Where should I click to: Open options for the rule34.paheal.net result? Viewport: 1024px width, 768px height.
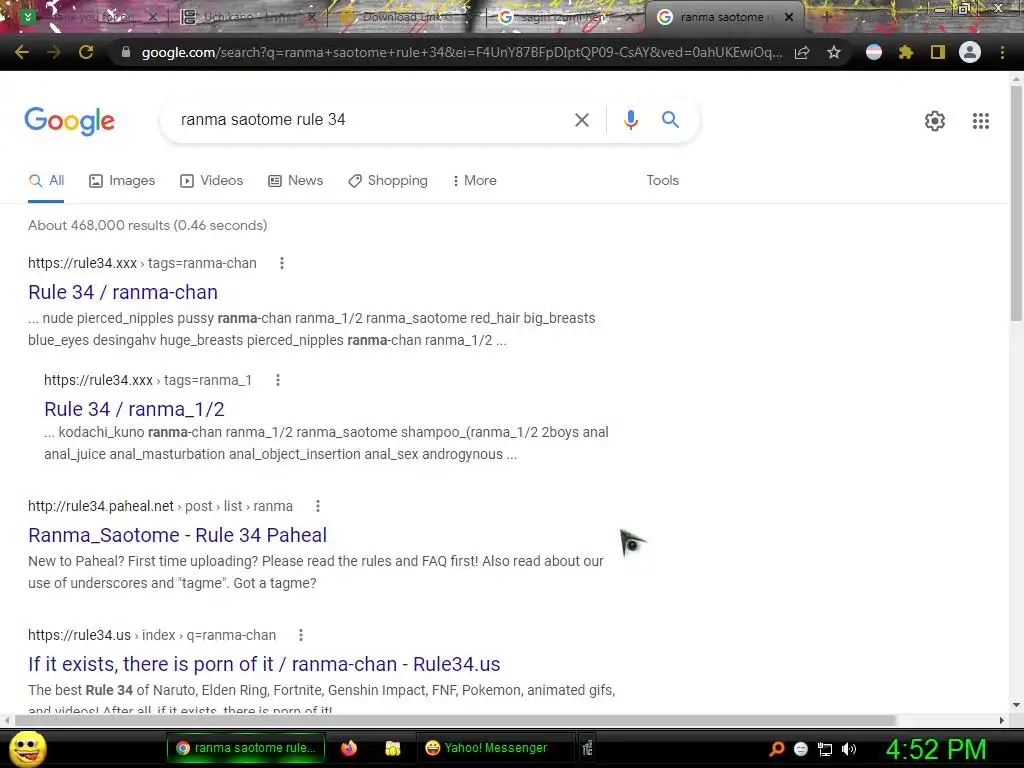pyautogui.click(x=317, y=506)
